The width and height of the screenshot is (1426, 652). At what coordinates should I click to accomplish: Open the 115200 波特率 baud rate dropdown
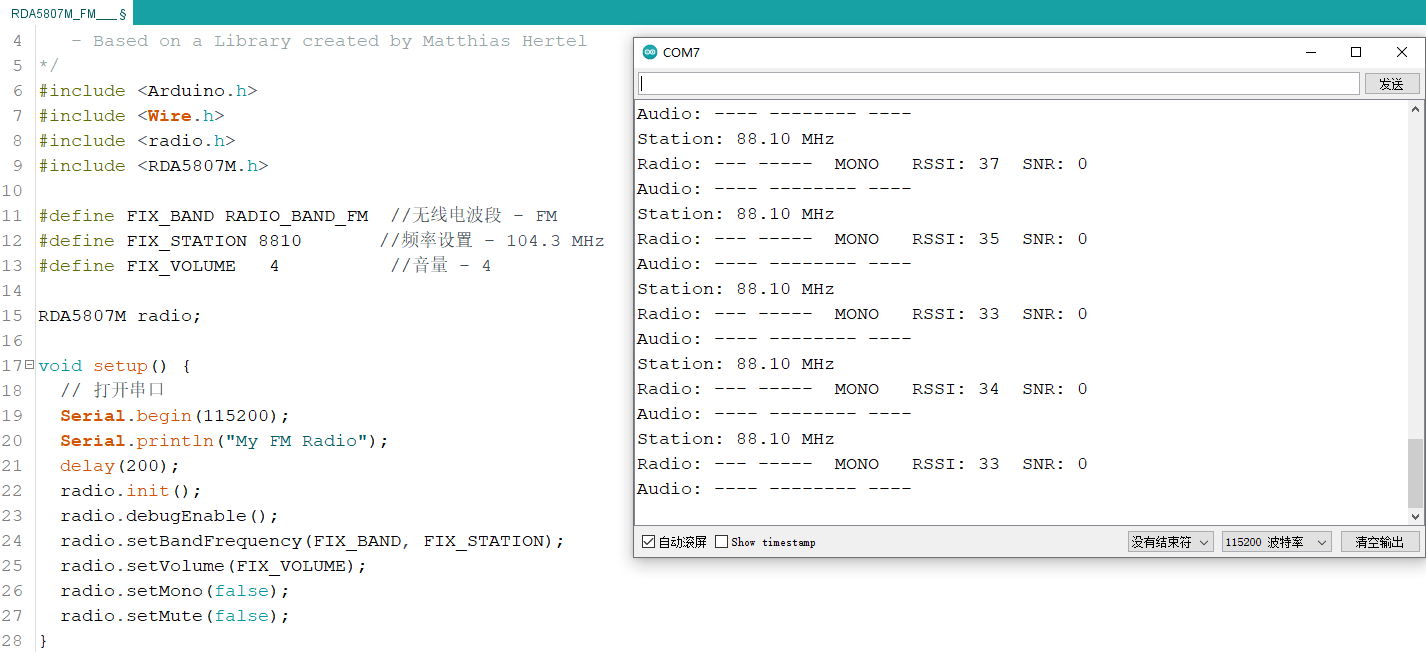click(1276, 541)
